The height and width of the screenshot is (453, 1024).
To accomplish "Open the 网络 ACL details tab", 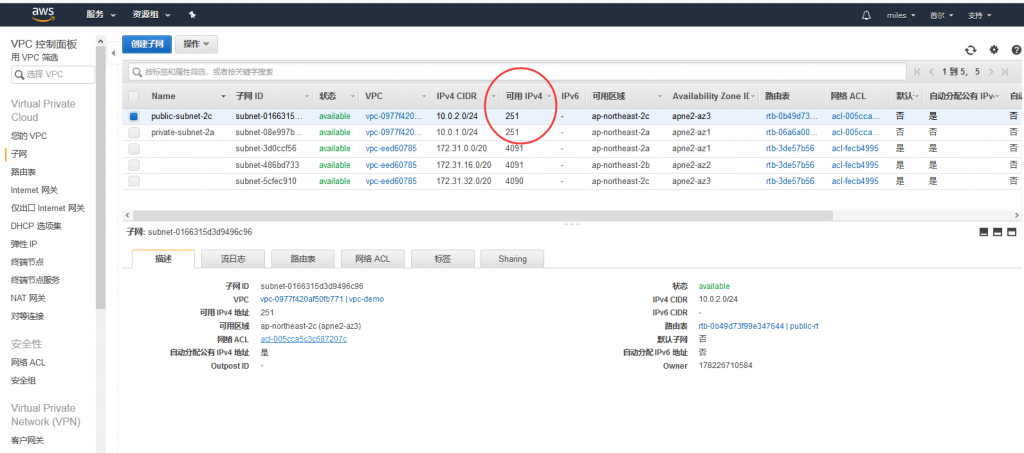I will point(371,259).
